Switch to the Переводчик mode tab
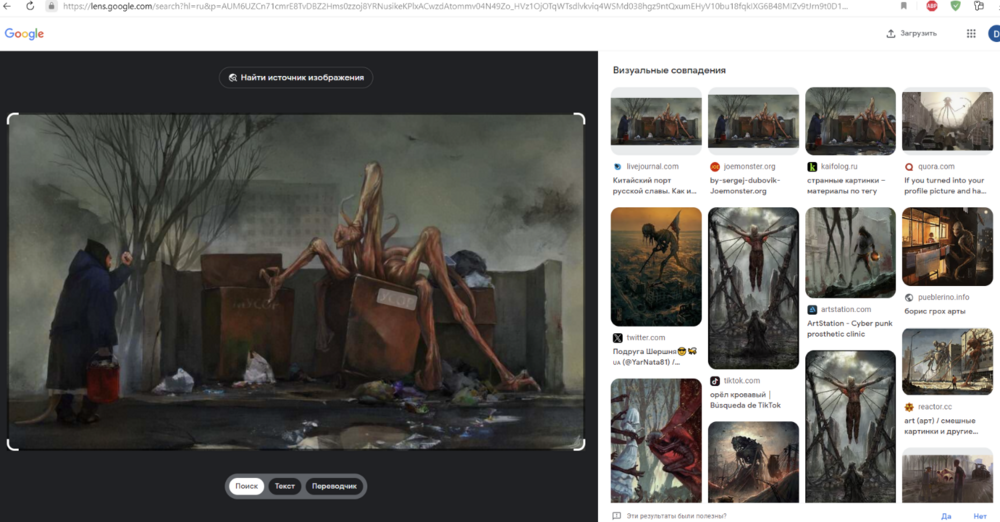The height and width of the screenshot is (522, 1000). (x=334, y=486)
